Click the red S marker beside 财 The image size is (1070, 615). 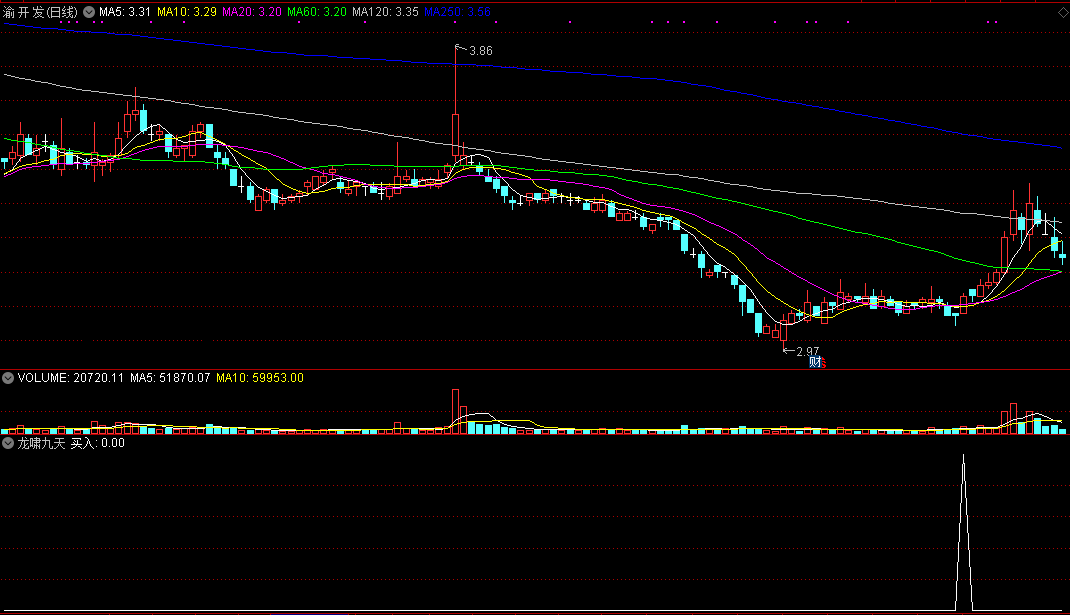point(823,362)
